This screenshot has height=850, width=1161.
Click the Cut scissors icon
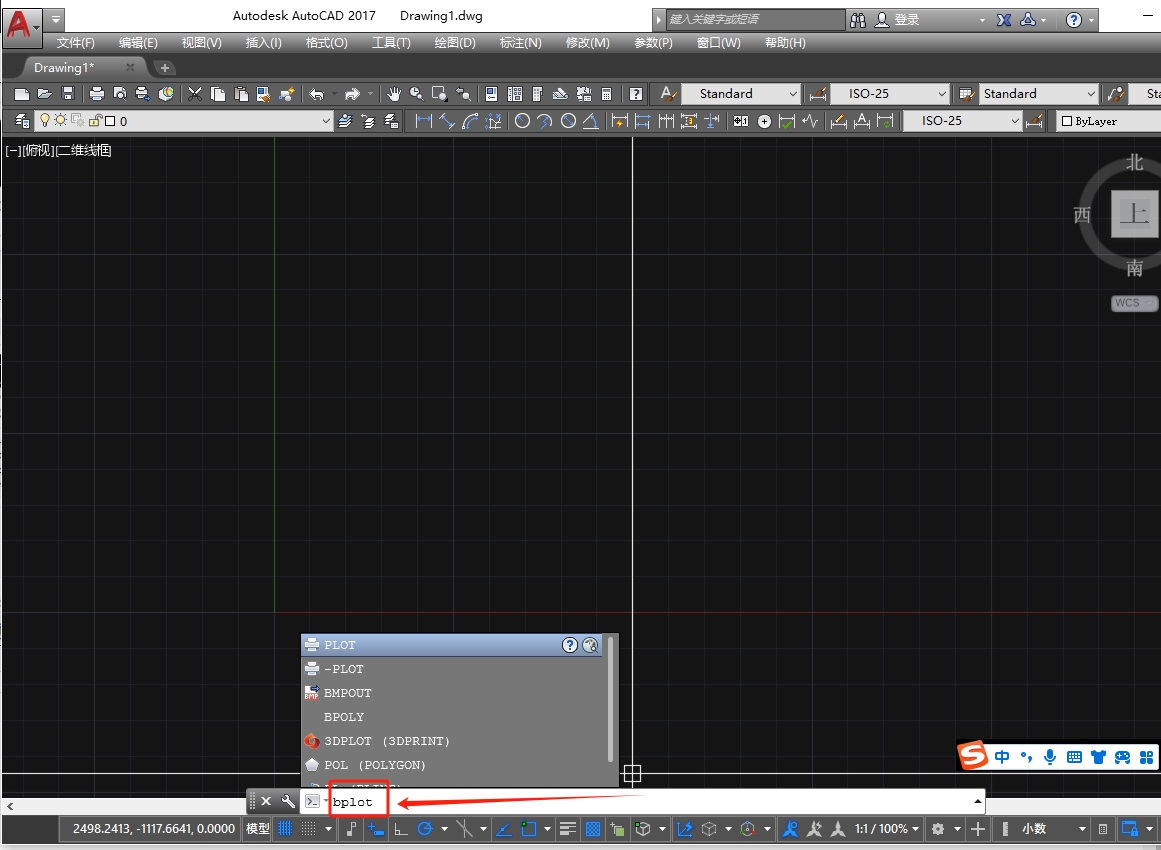(195, 94)
